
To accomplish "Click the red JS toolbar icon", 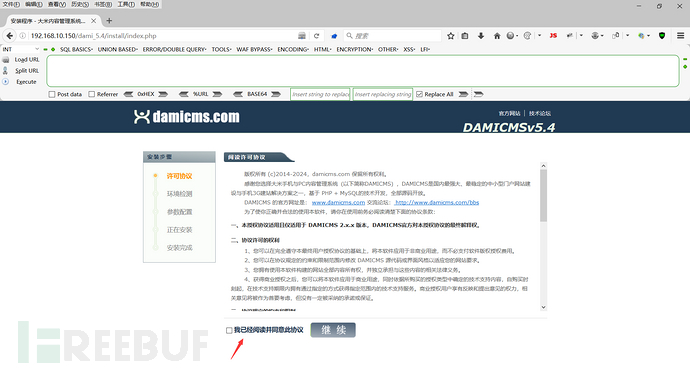I will tap(553, 36).
